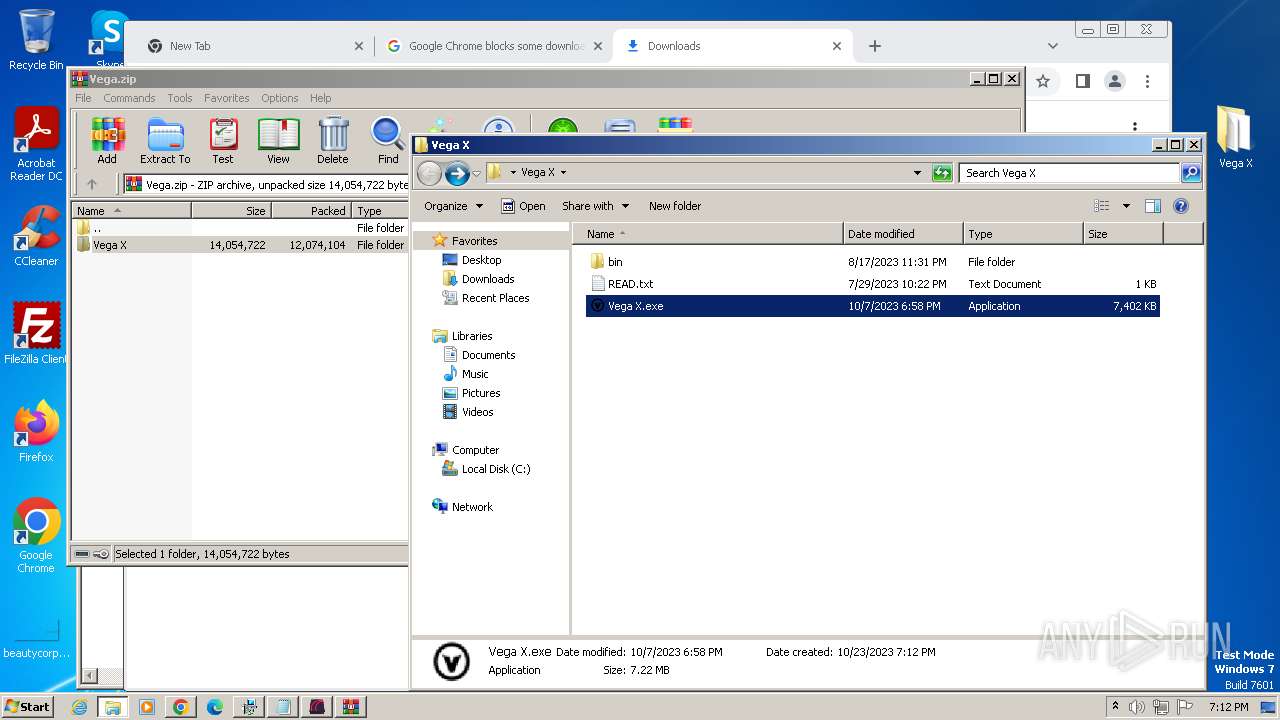
Task: Select the CCleaner desktop icon
Action: (x=36, y=236)
